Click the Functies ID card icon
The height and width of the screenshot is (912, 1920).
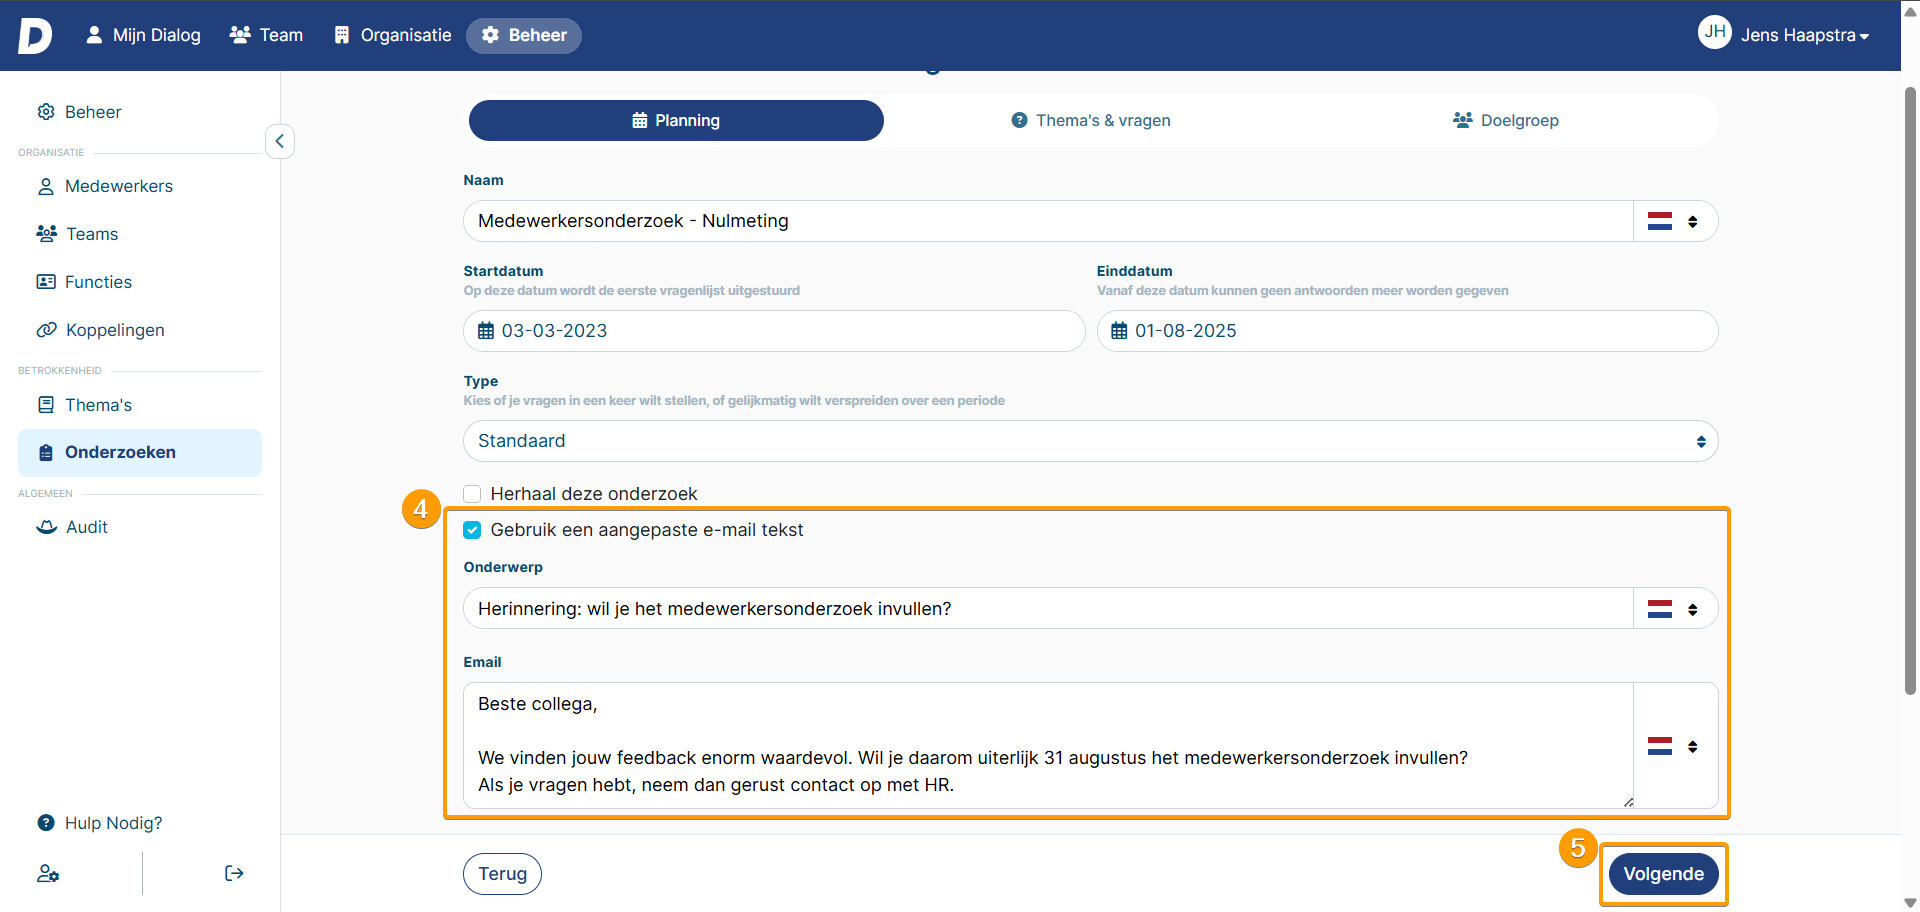point(46,282)
